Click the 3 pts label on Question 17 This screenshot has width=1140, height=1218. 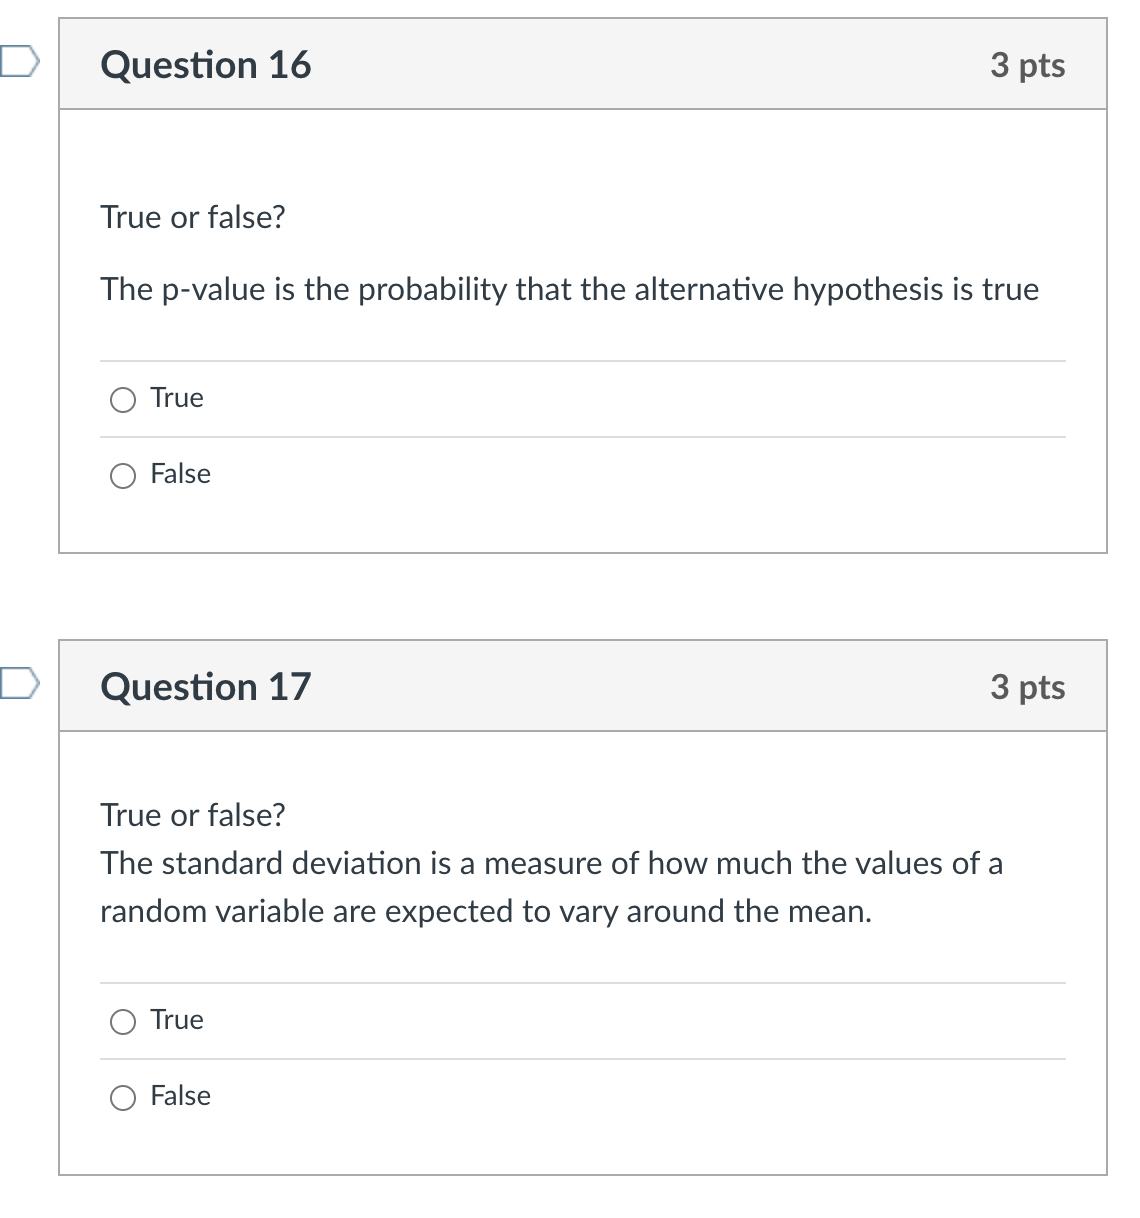point(1028,686)
